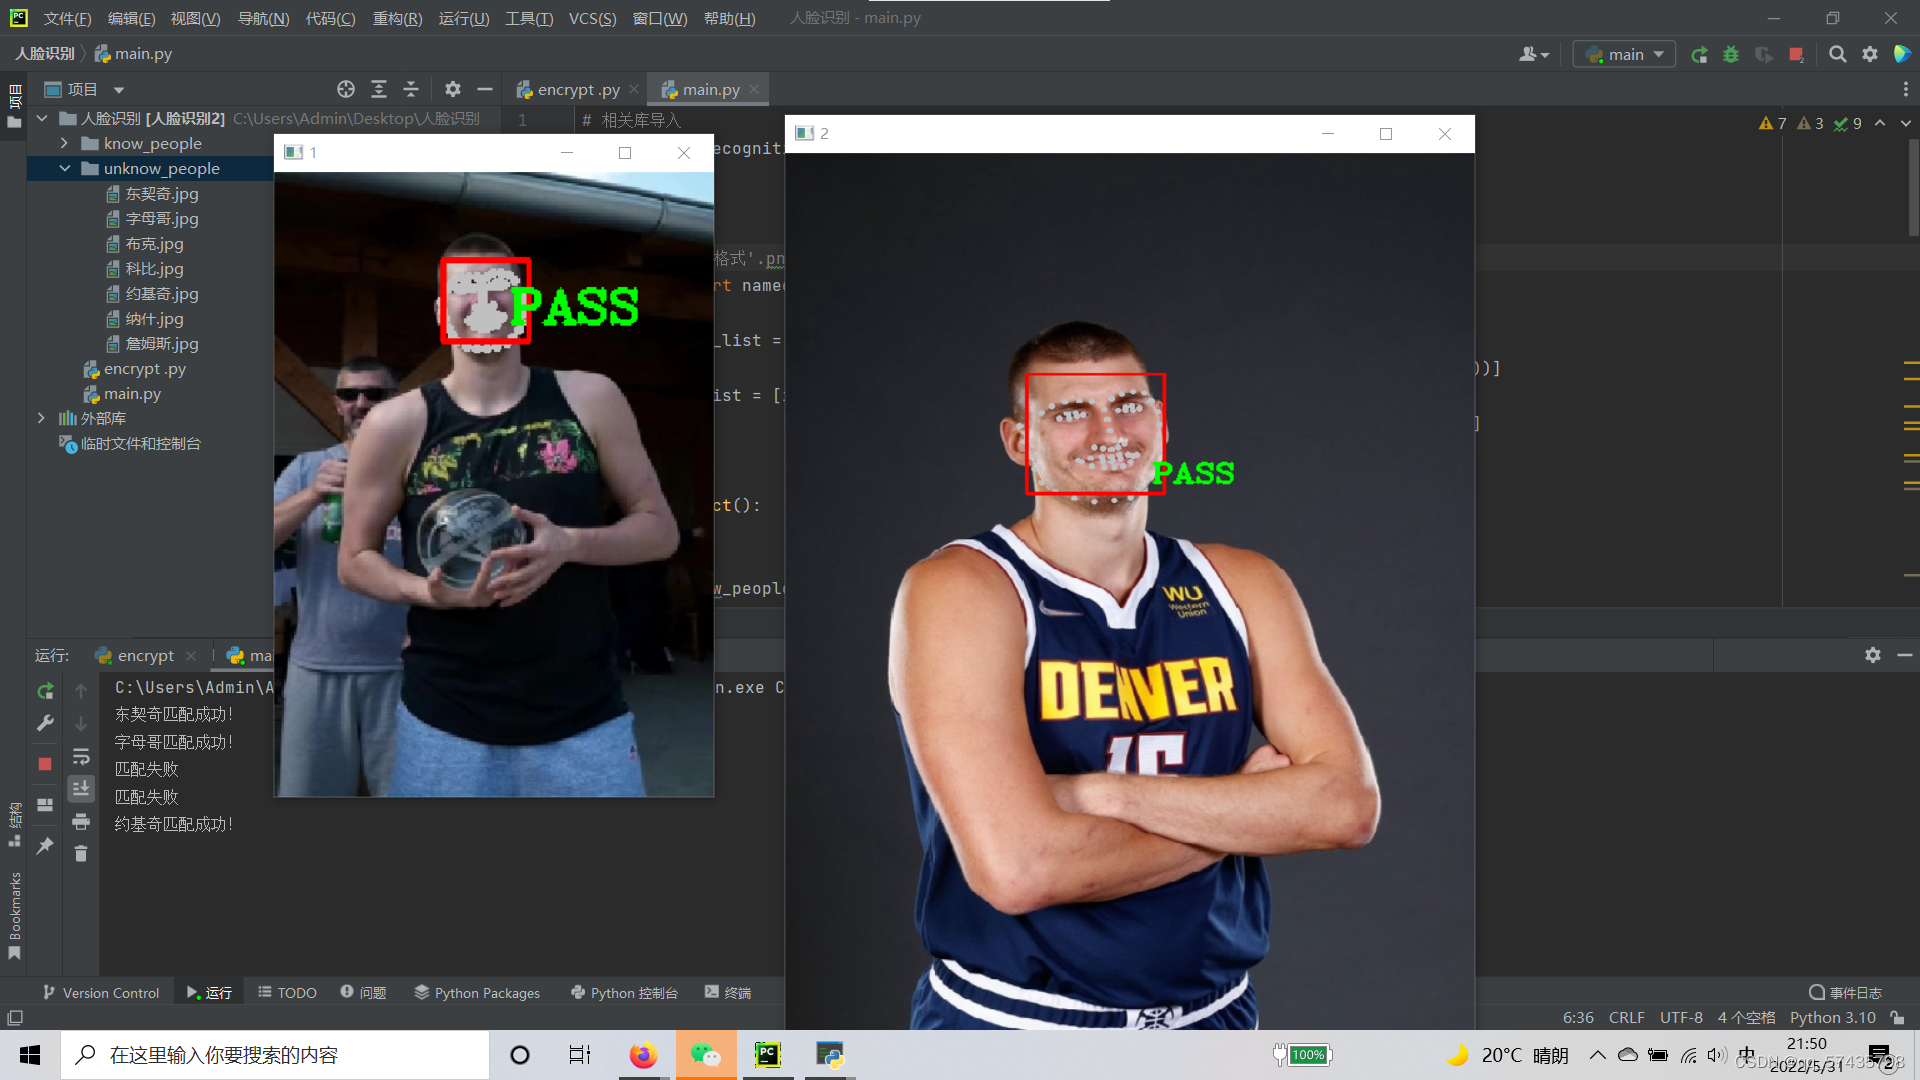Viewport: 1920px width, 1080px height.
Task: Click the Python 3.10 interpreter in the status bar
Action: click(x=1832, y=1018)
